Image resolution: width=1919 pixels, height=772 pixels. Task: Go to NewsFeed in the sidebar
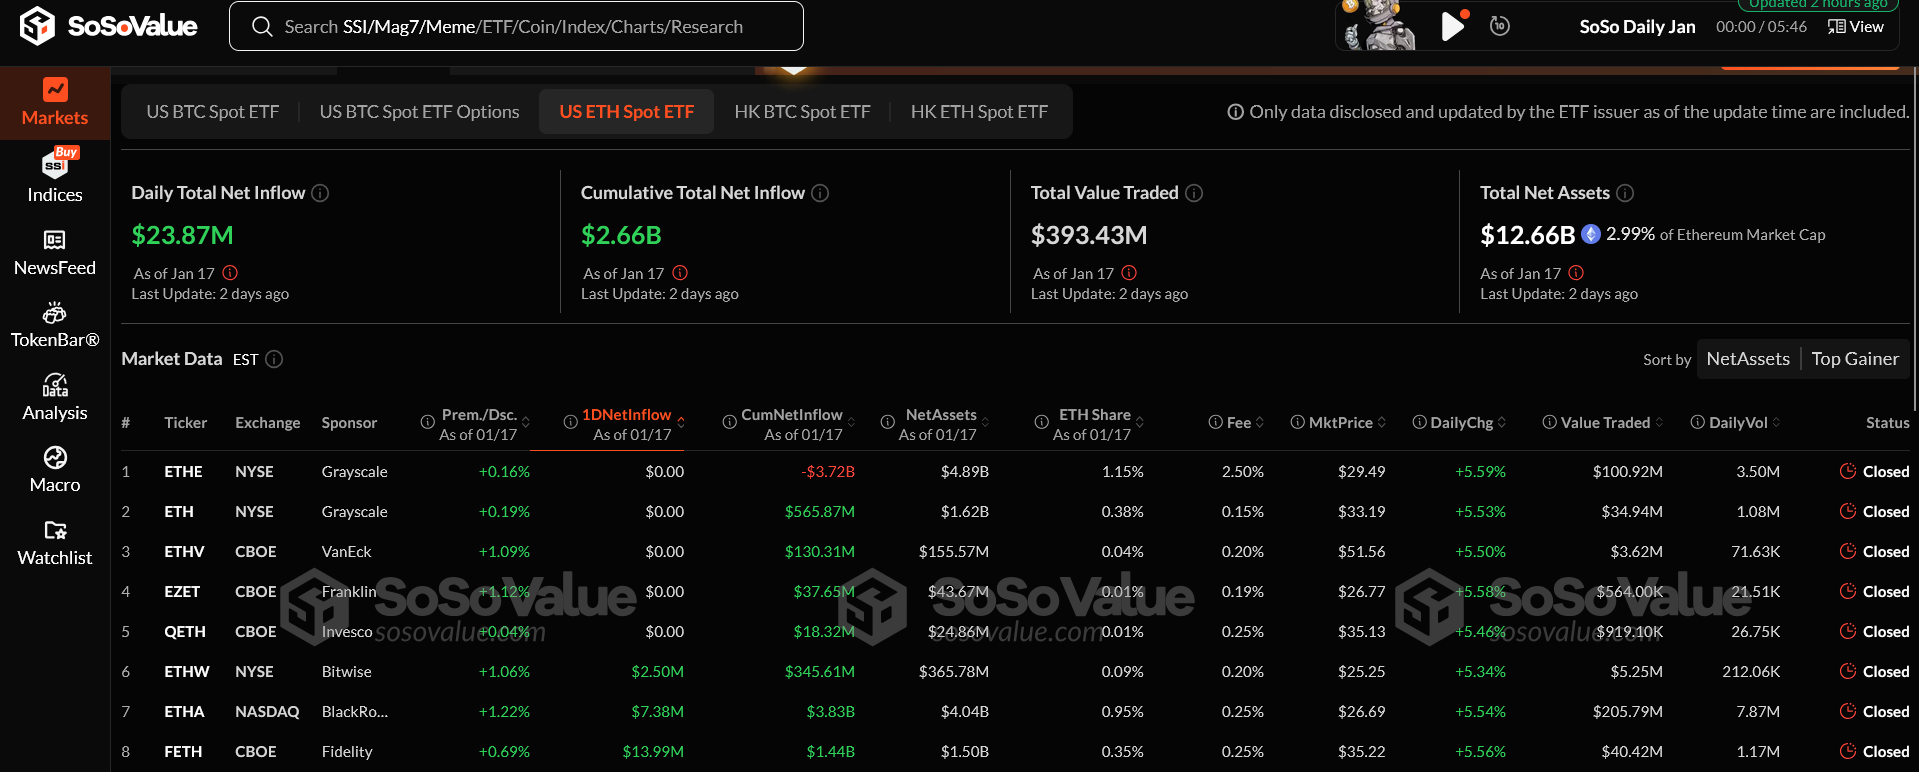(x=55, y=253)
